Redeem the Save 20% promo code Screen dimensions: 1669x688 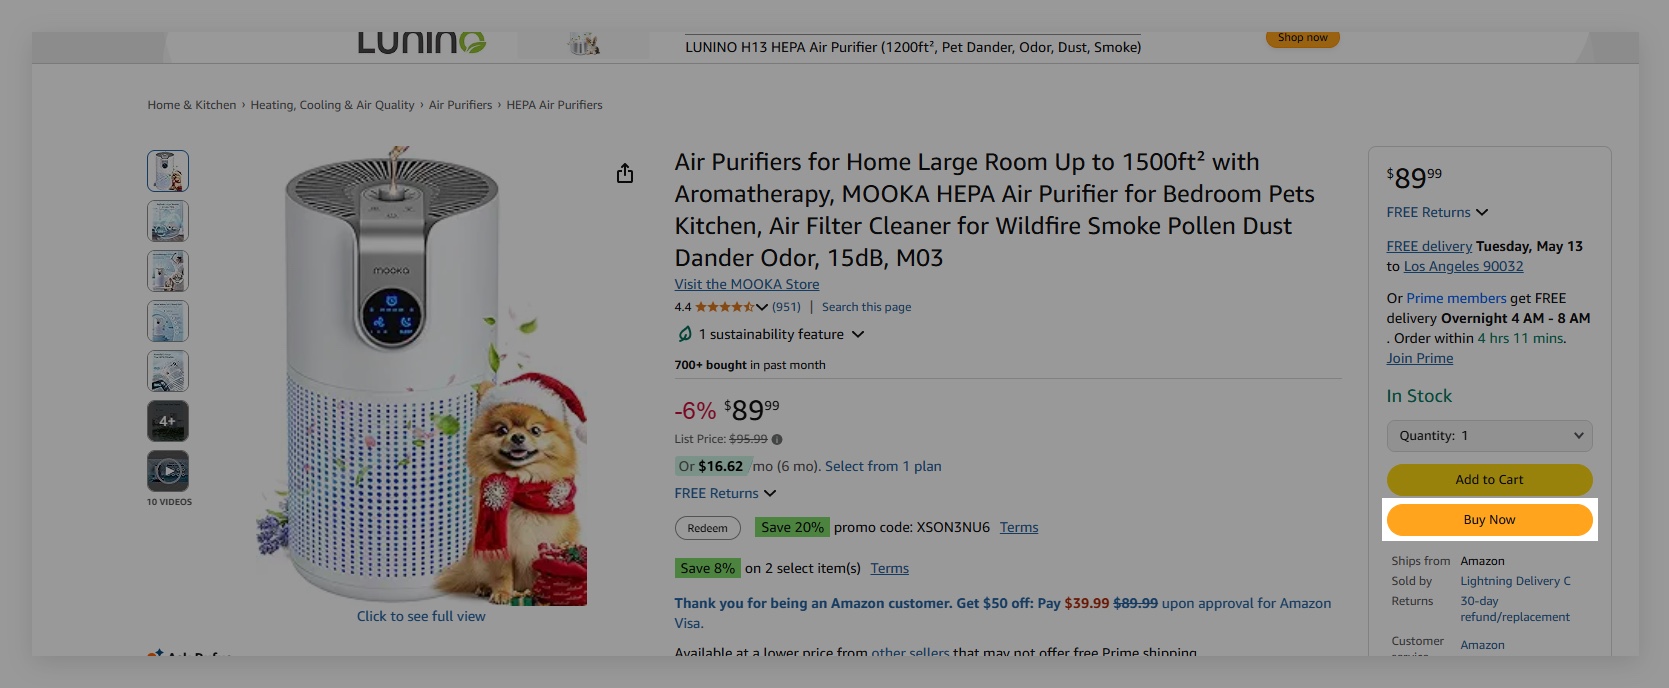coord(708,528)
